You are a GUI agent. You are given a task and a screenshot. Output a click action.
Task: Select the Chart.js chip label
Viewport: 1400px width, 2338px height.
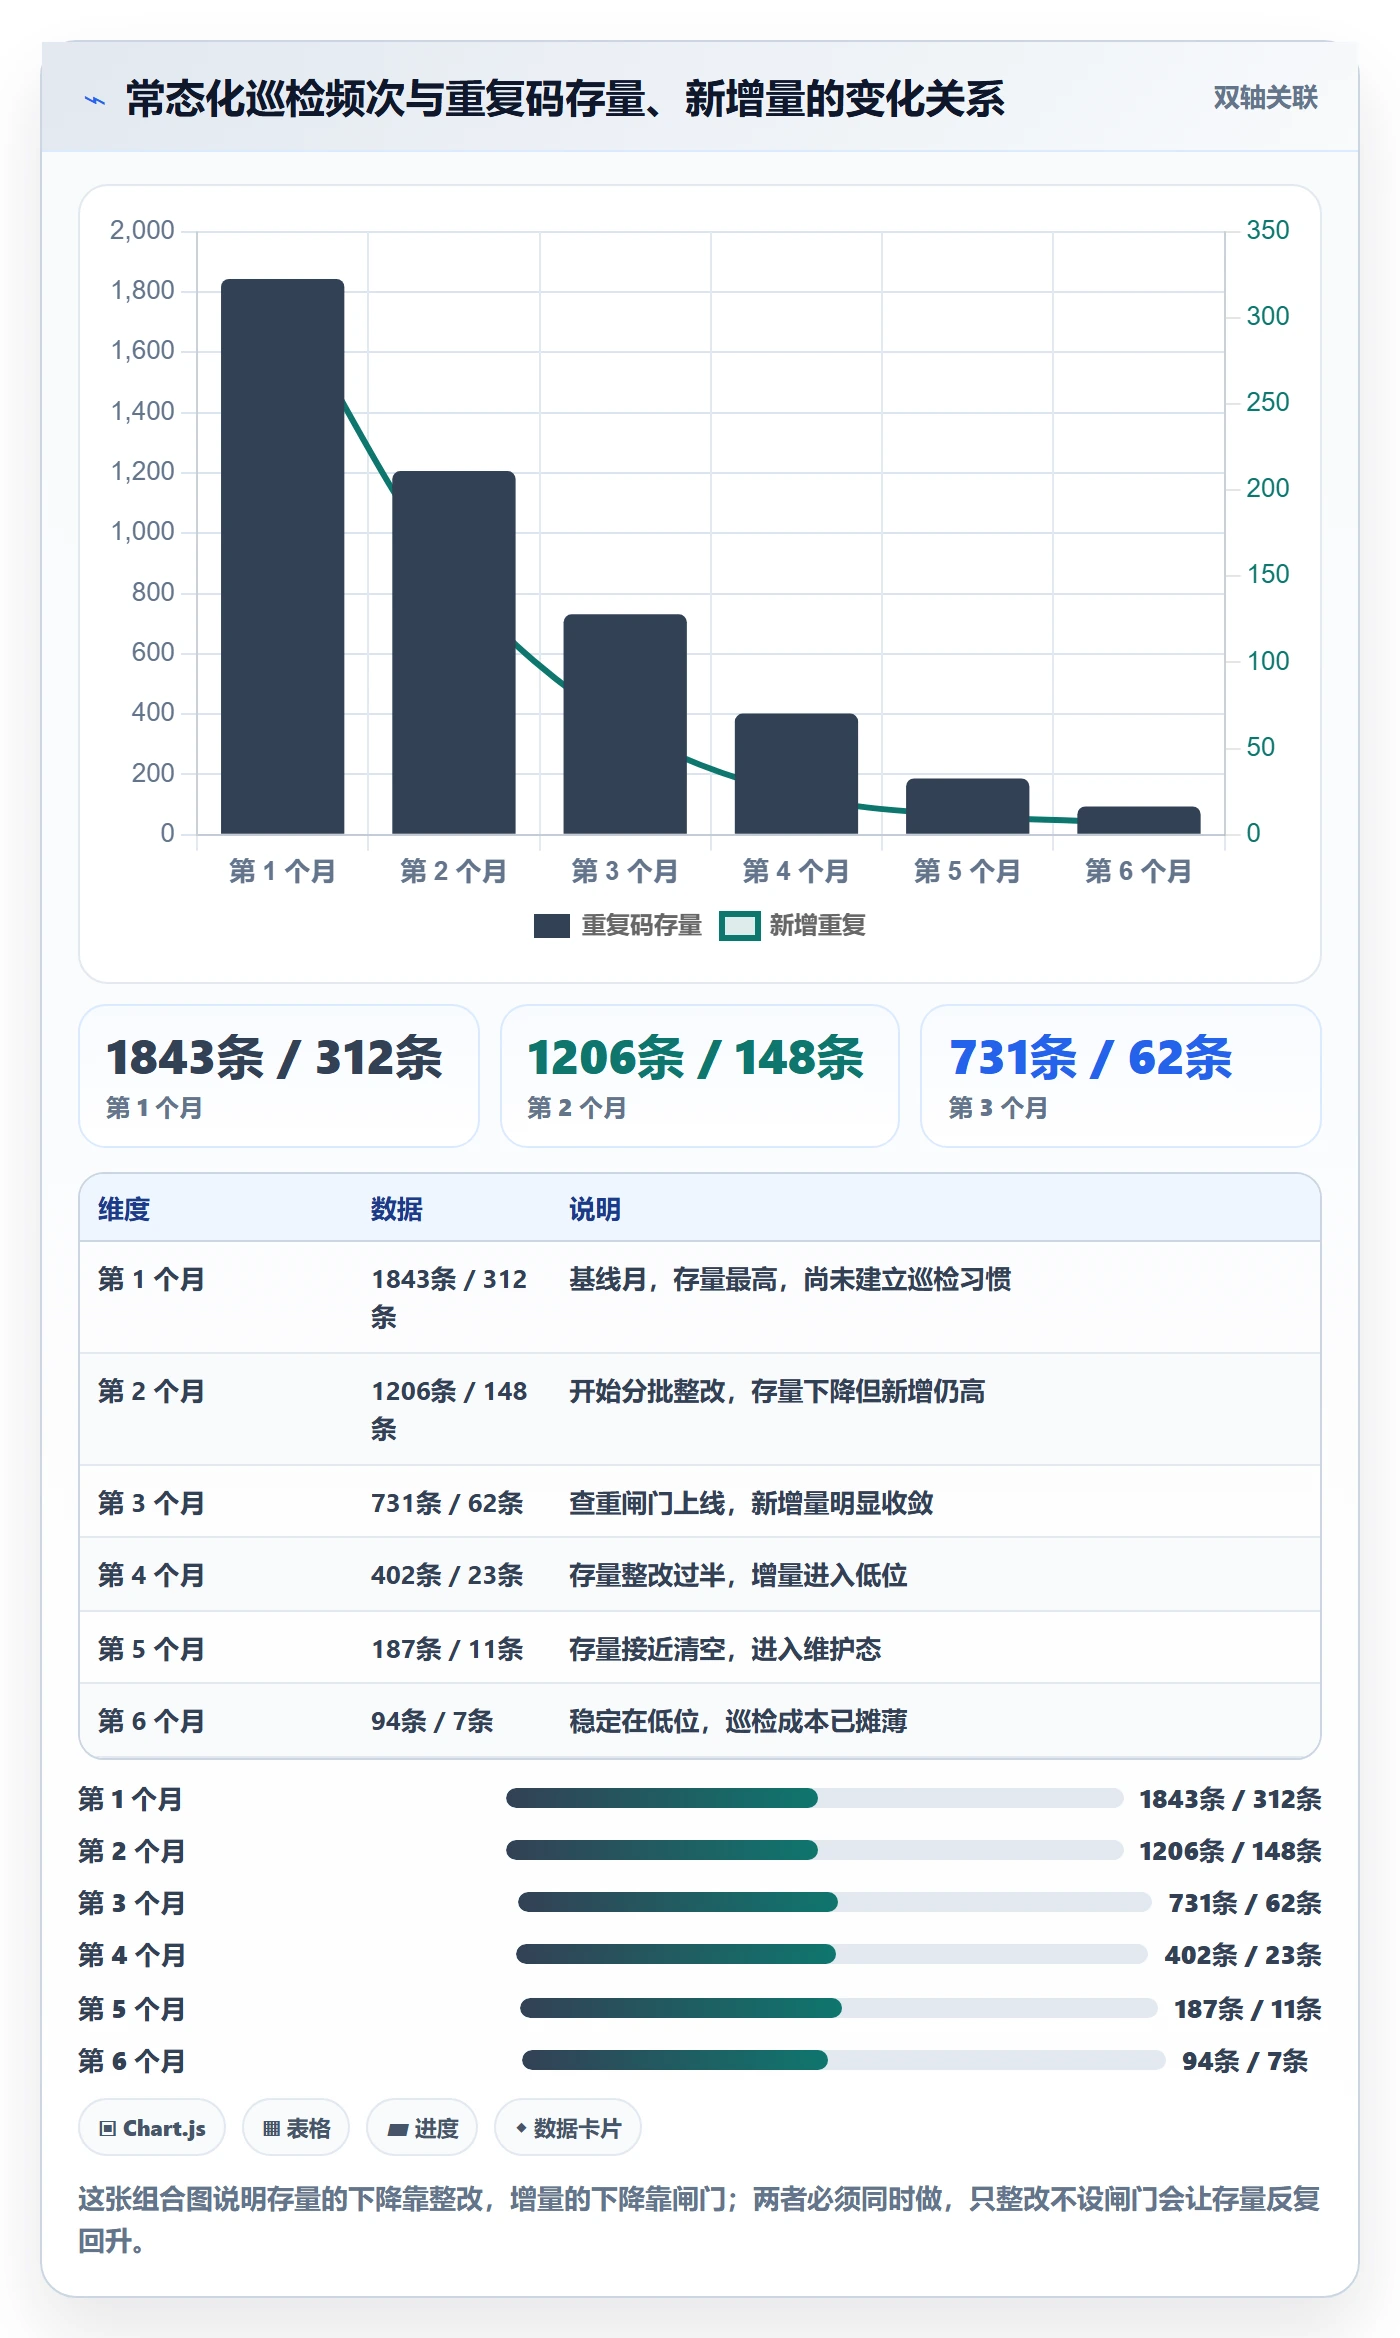[164, 2128]
